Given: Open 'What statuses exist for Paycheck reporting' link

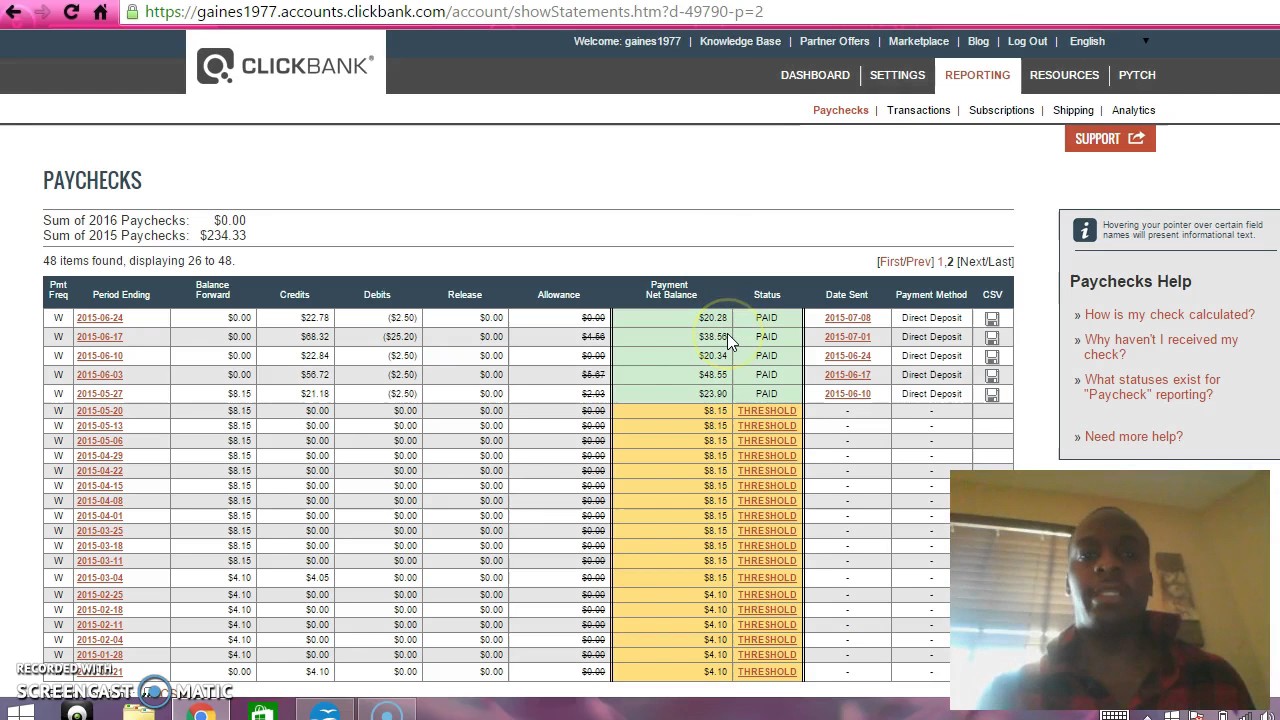Looking at the screenshot, I should click(1152, 387).
